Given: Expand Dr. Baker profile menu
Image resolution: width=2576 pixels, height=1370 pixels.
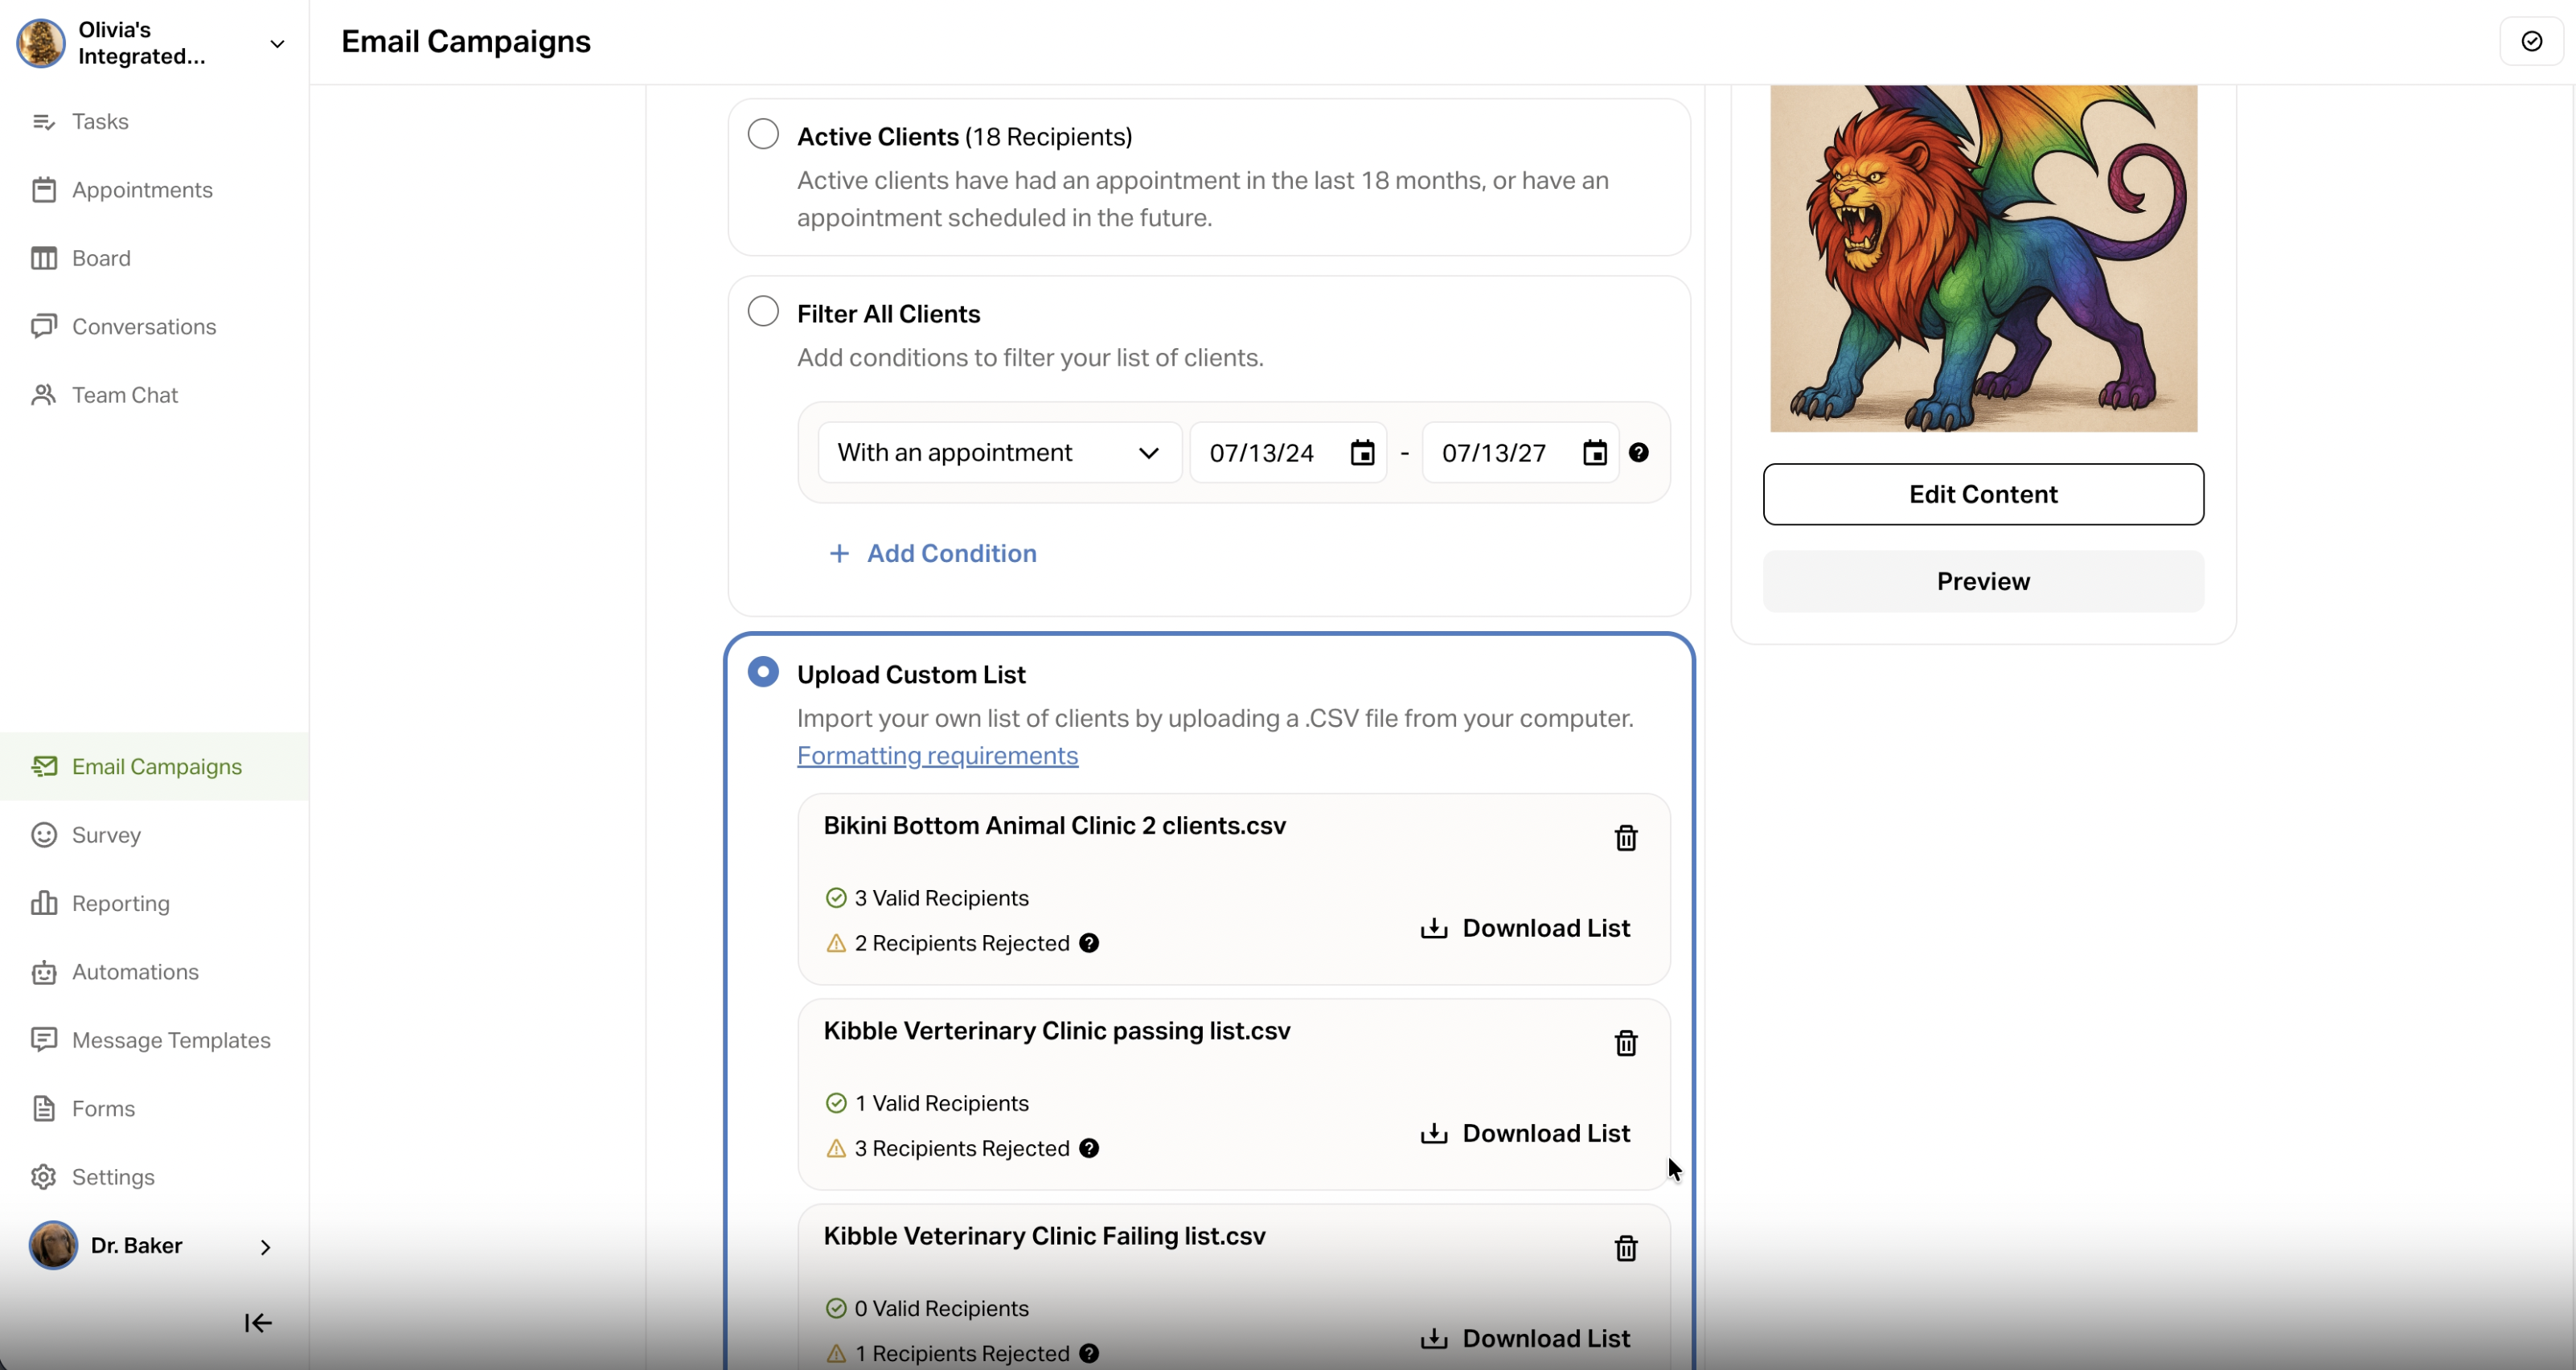Looking at the screenshot, I should (265, 1246).
